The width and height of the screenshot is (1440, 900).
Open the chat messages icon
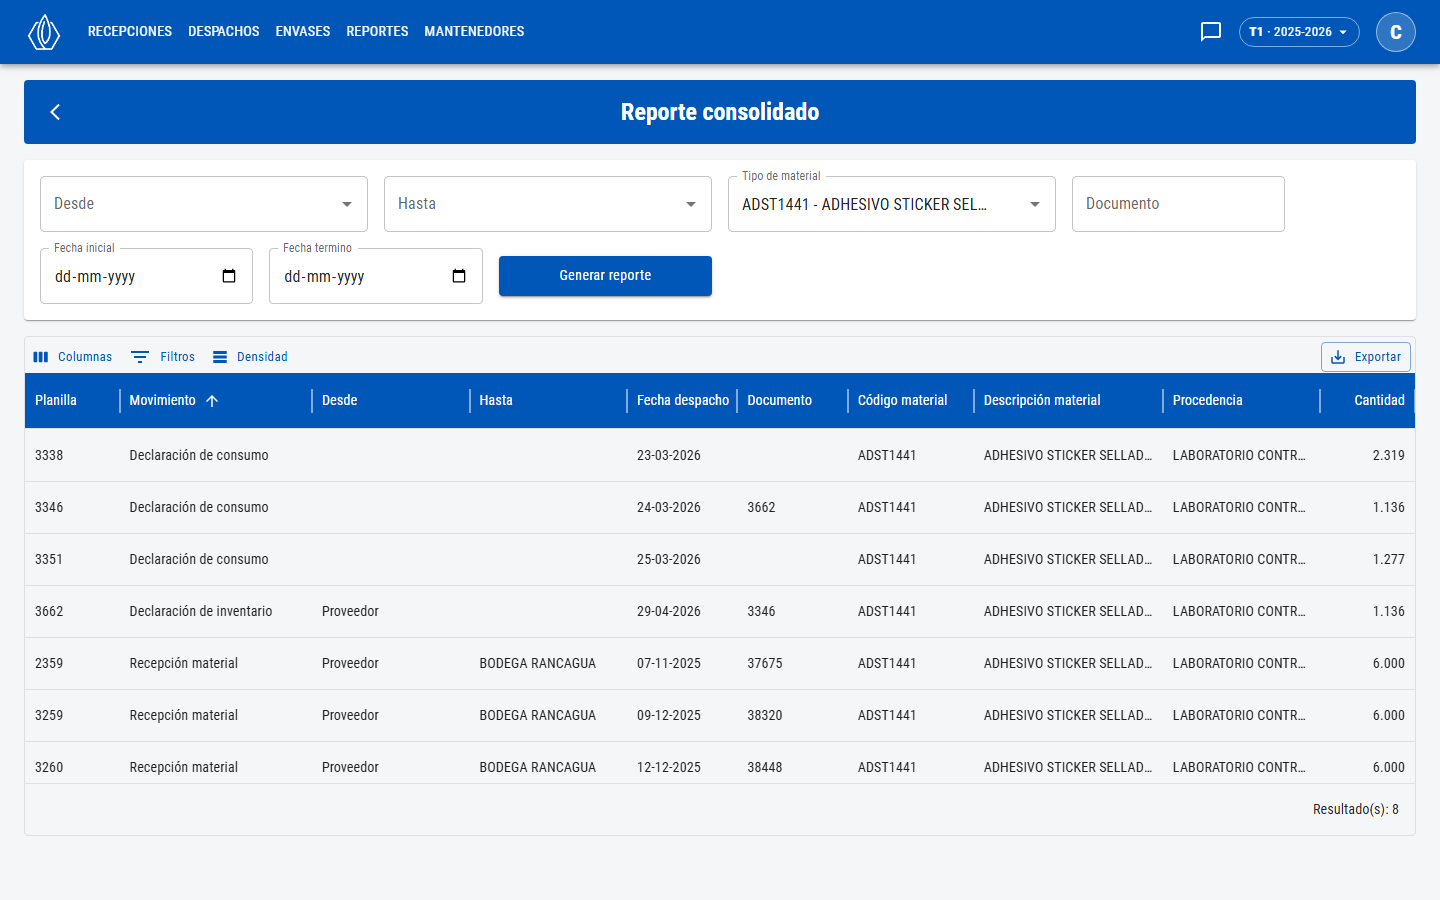click(x=1211, y=32)
